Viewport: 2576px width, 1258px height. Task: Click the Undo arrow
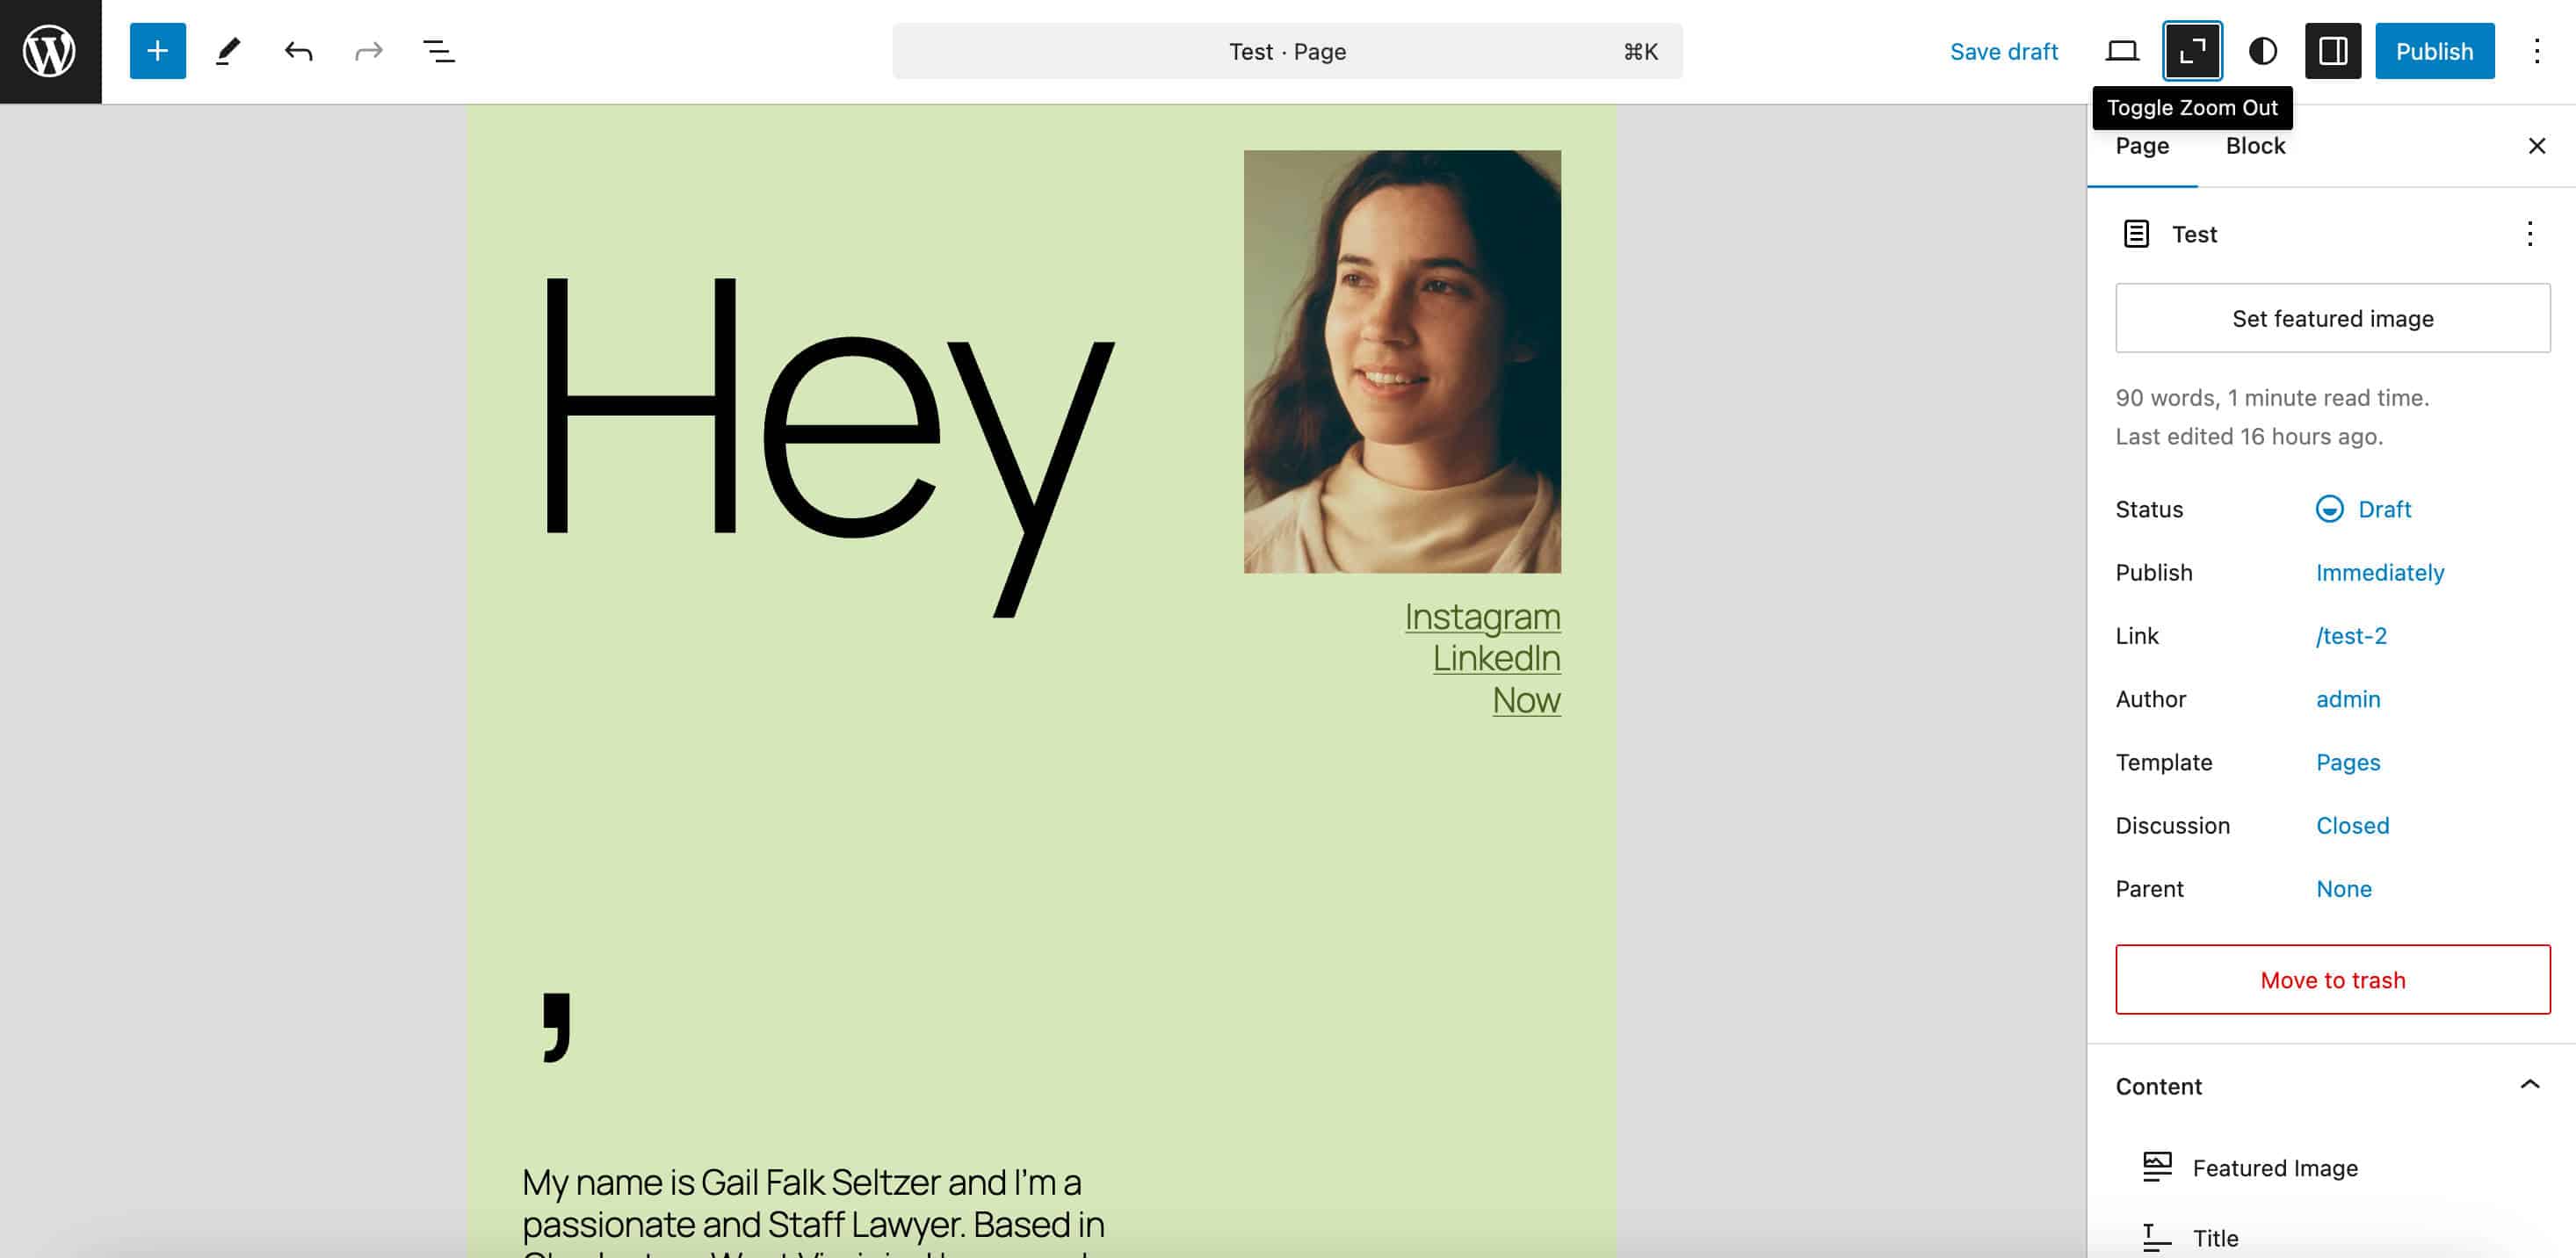[x=298, y=51]
